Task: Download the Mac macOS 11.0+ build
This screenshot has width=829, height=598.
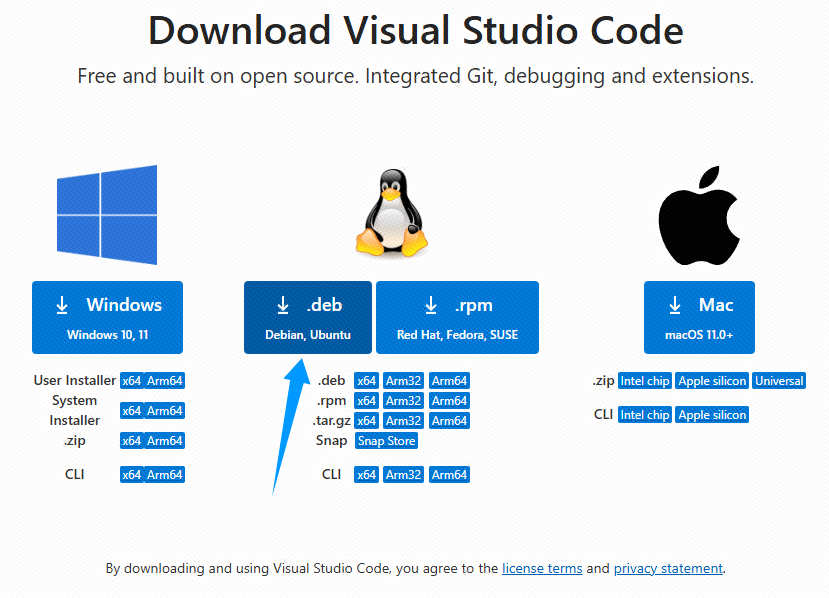Action: (699, 317)
